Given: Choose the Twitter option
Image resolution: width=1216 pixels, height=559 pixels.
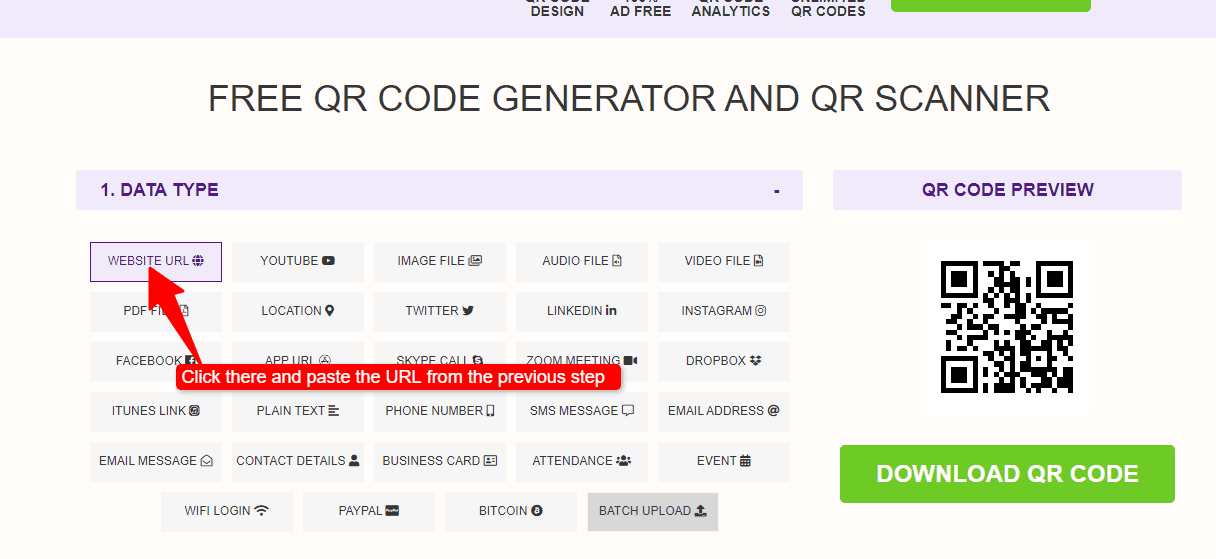Looking at the screenshot, I should (x=440, y=311).
